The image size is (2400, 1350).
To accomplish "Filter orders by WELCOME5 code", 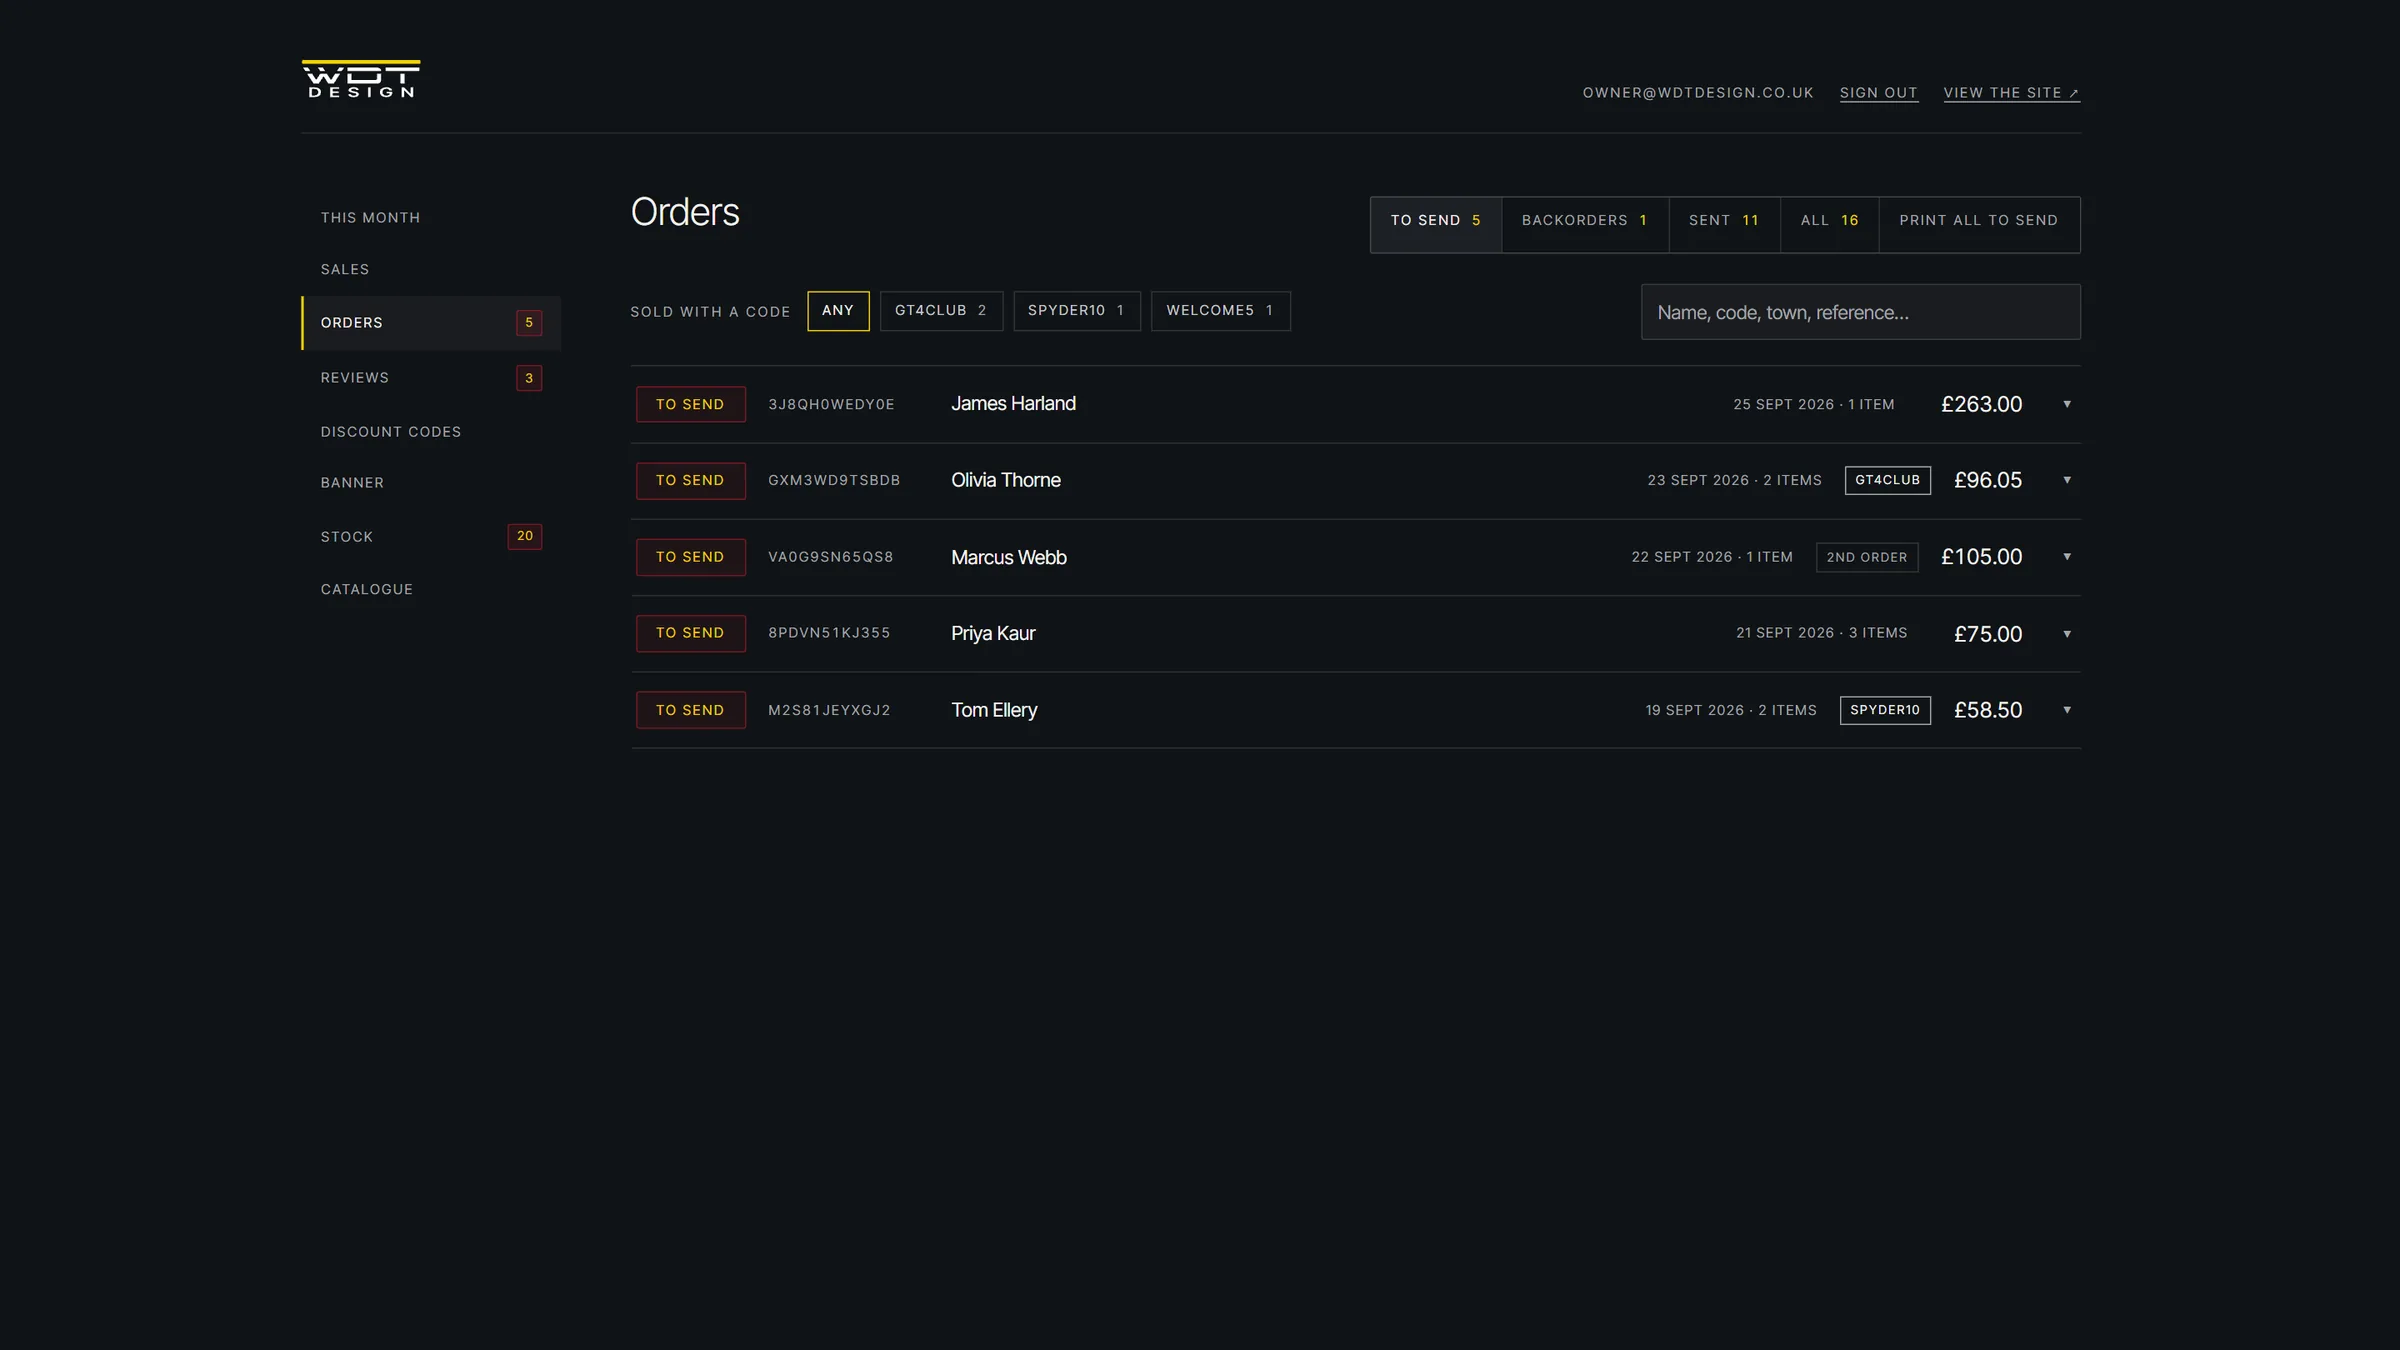I will pos(1220,311).
